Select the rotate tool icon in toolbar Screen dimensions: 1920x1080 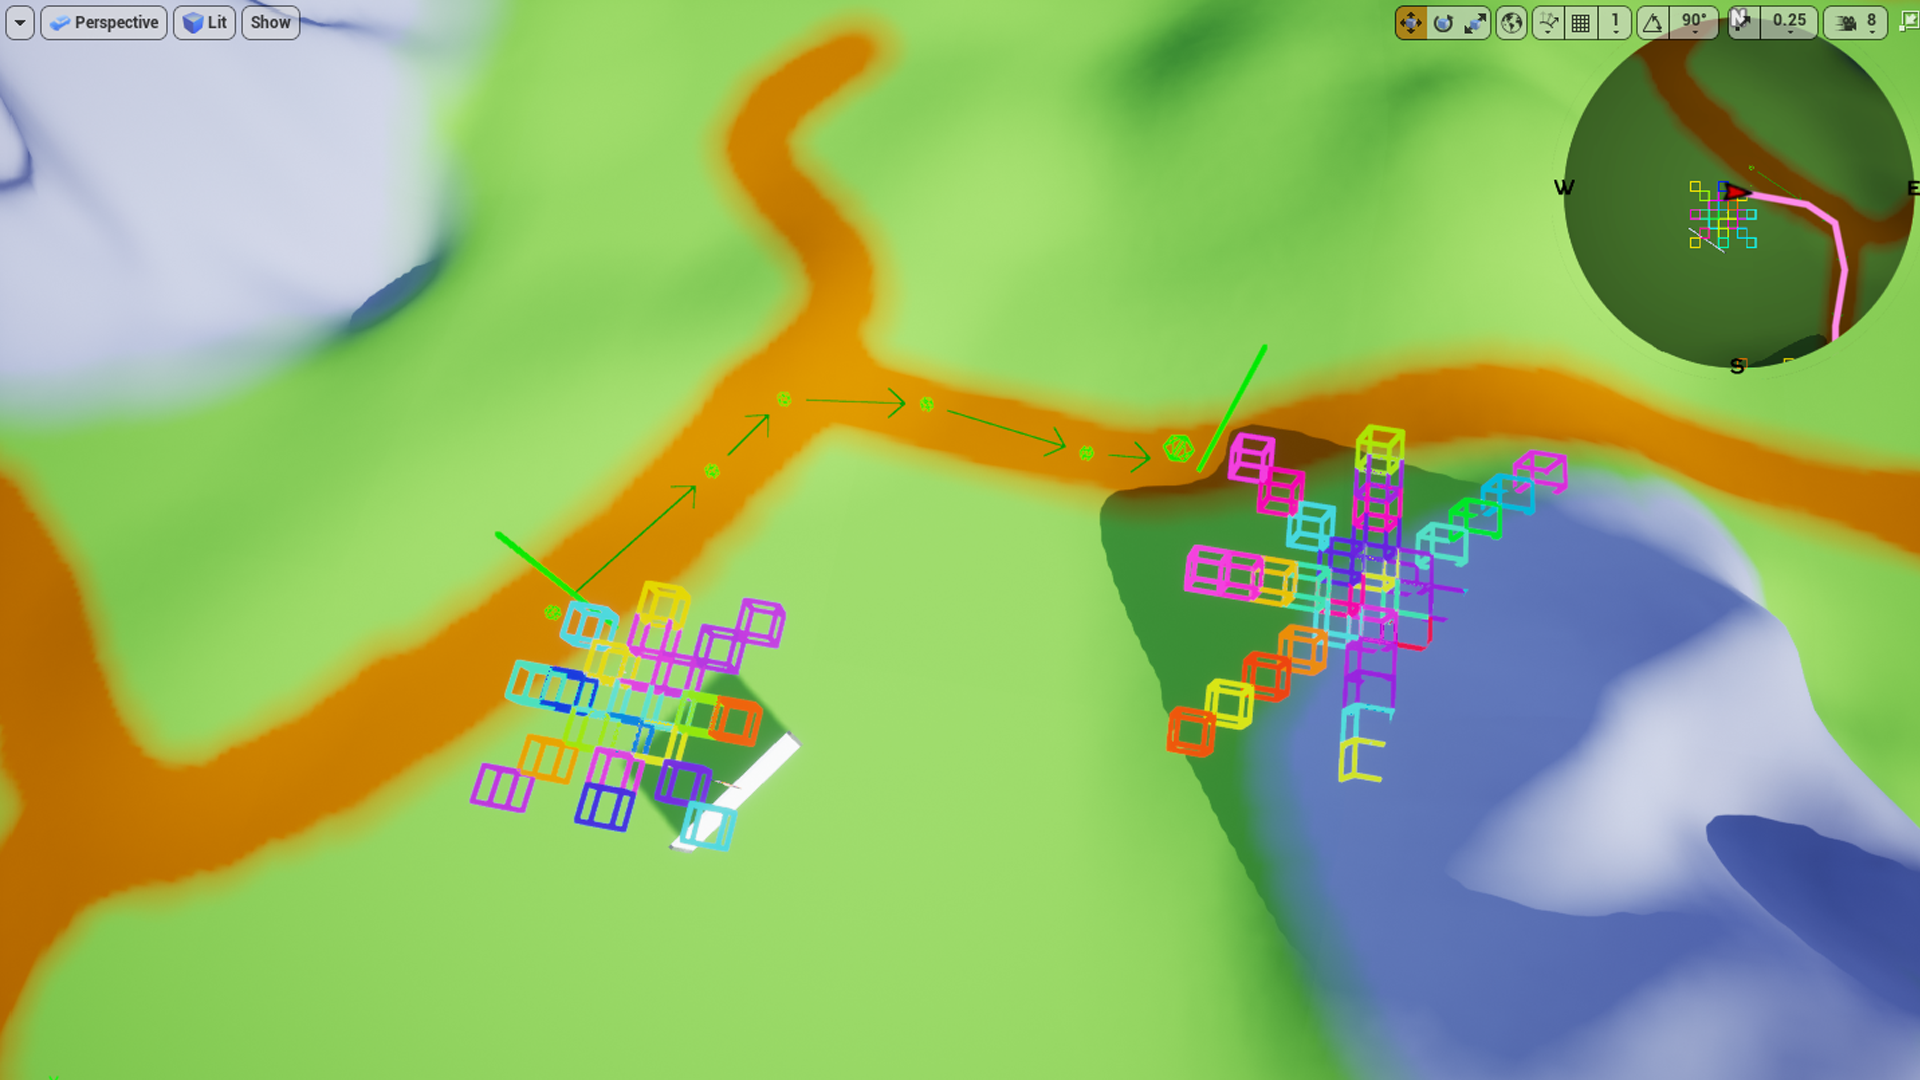click(1443, 22)
